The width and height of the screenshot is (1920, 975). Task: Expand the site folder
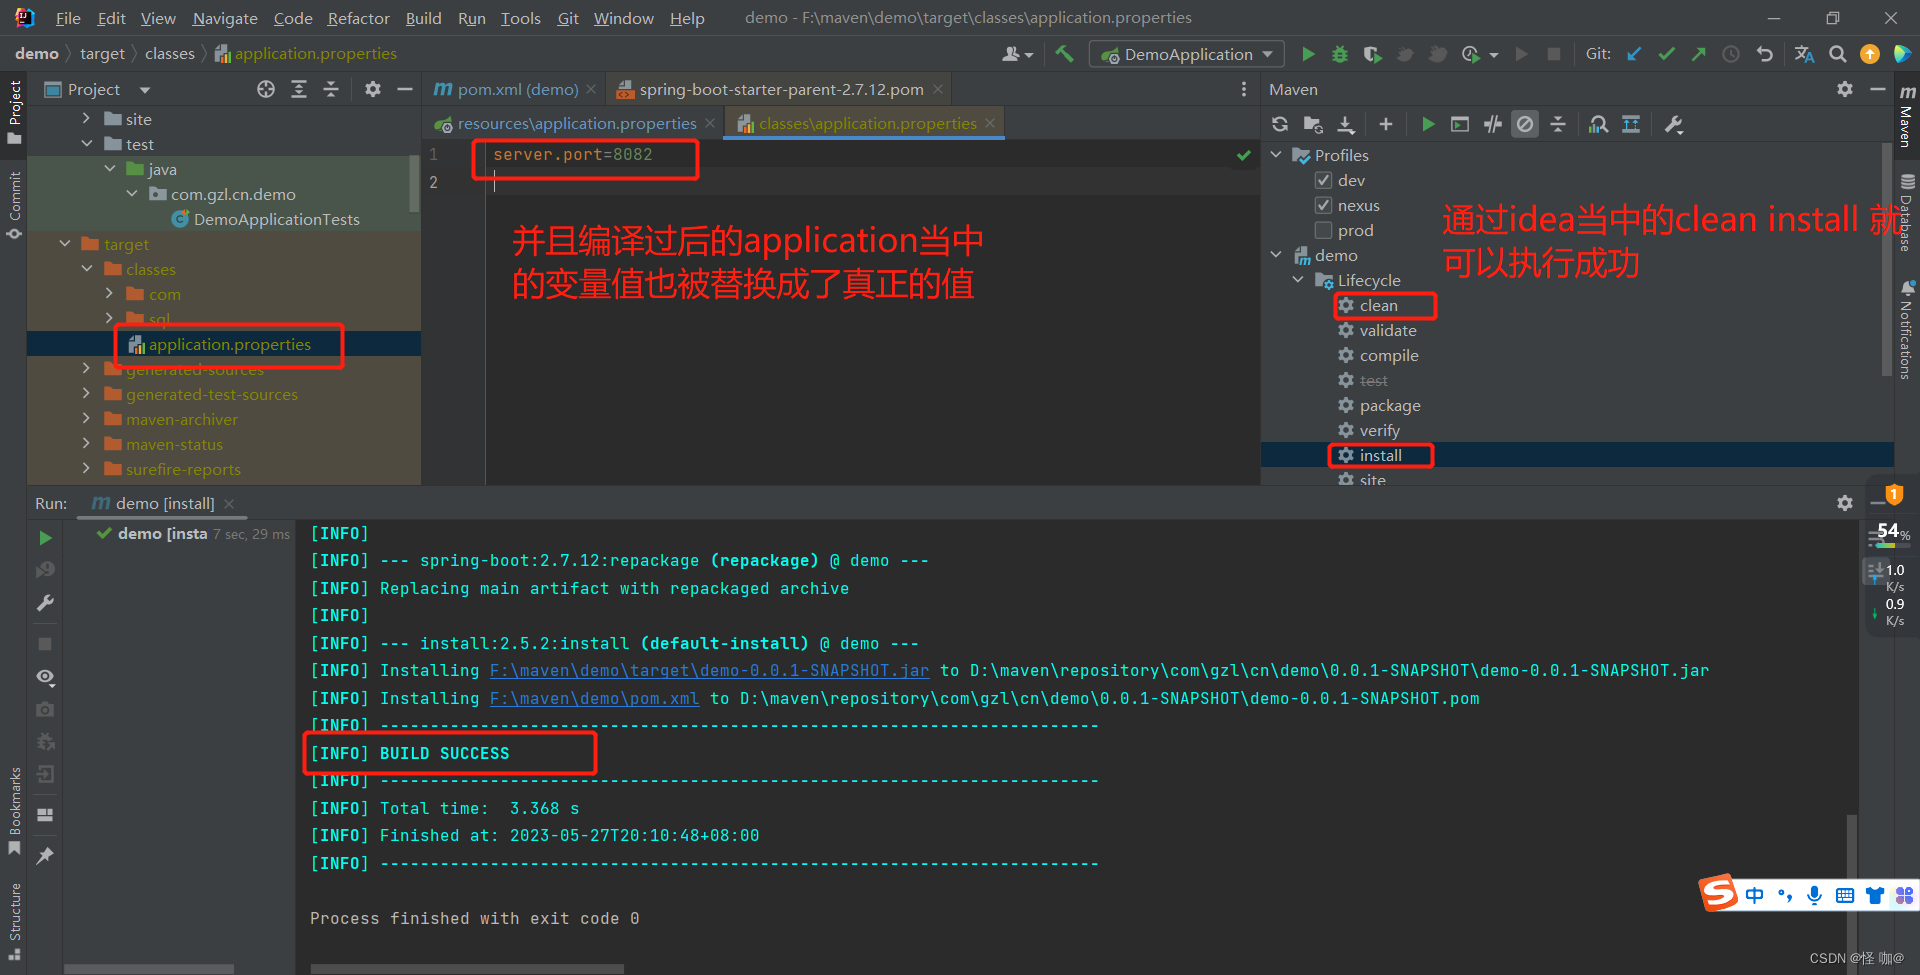86,119
